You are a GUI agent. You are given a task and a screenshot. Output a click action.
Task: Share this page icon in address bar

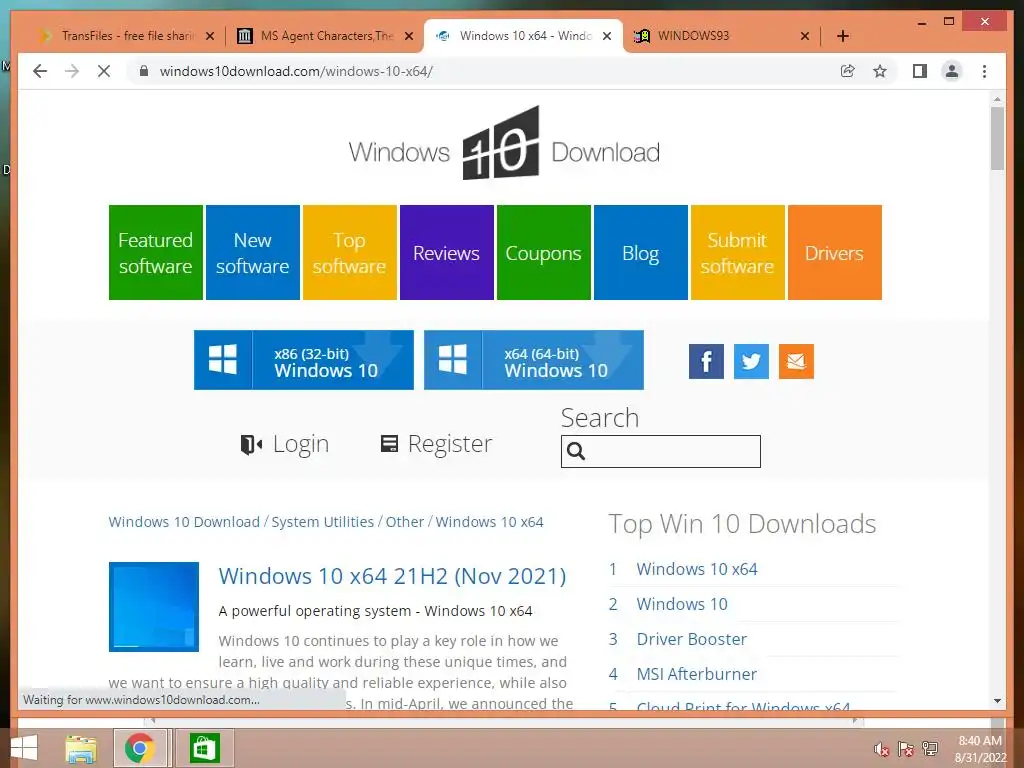[x=848, y=71]
